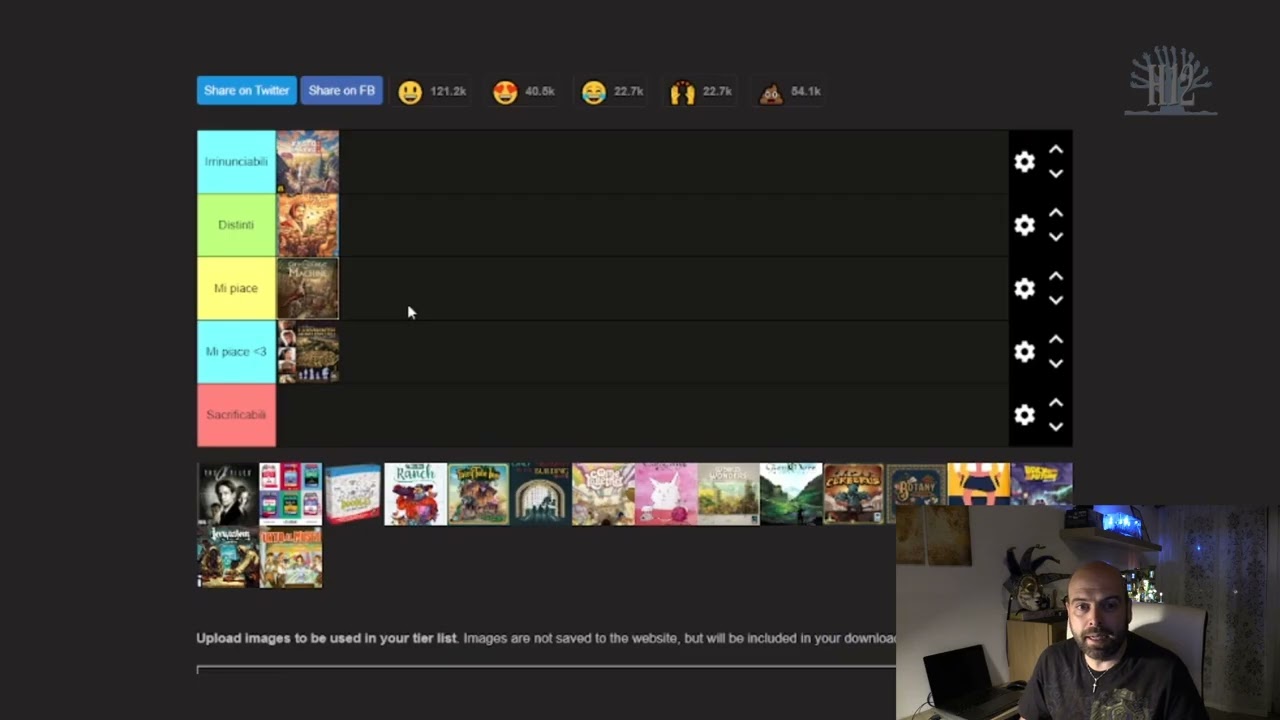Move Mi piace <3 tier down
This screenshot has width=1280, height=720.
[x=1055, y=364]
